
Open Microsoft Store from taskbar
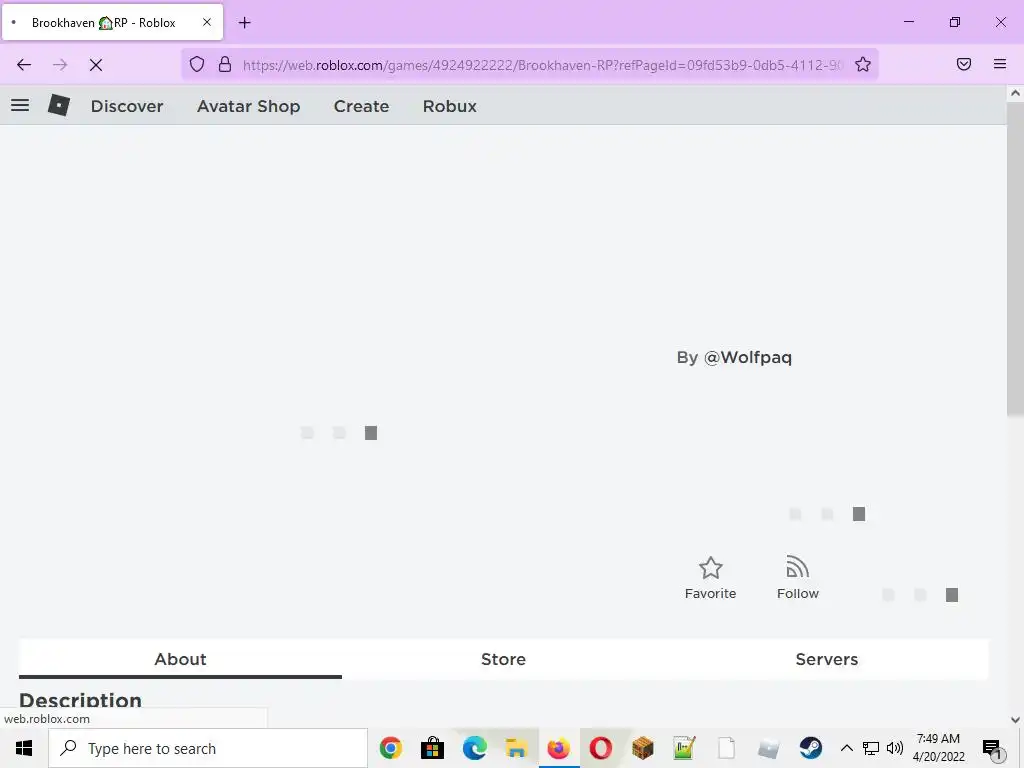pyautogui.click(x=432, y=748)
